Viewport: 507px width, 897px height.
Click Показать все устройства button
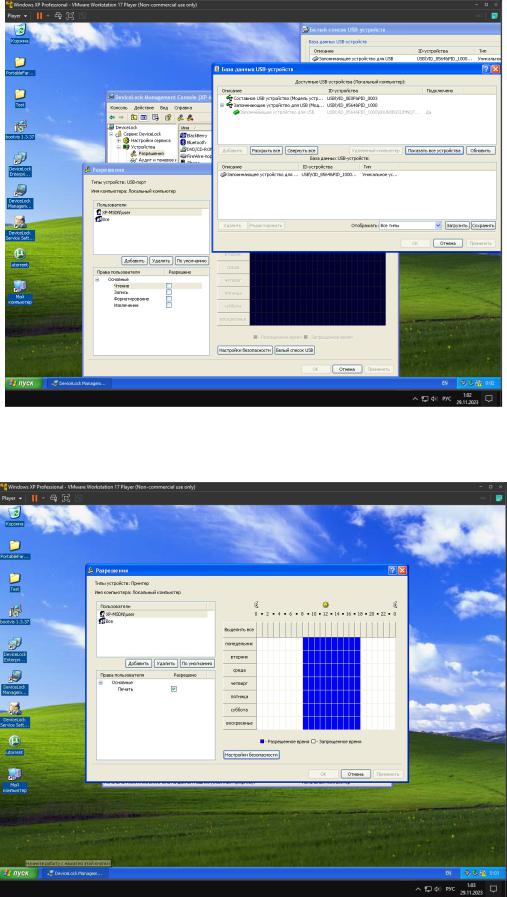pos(434,150)
